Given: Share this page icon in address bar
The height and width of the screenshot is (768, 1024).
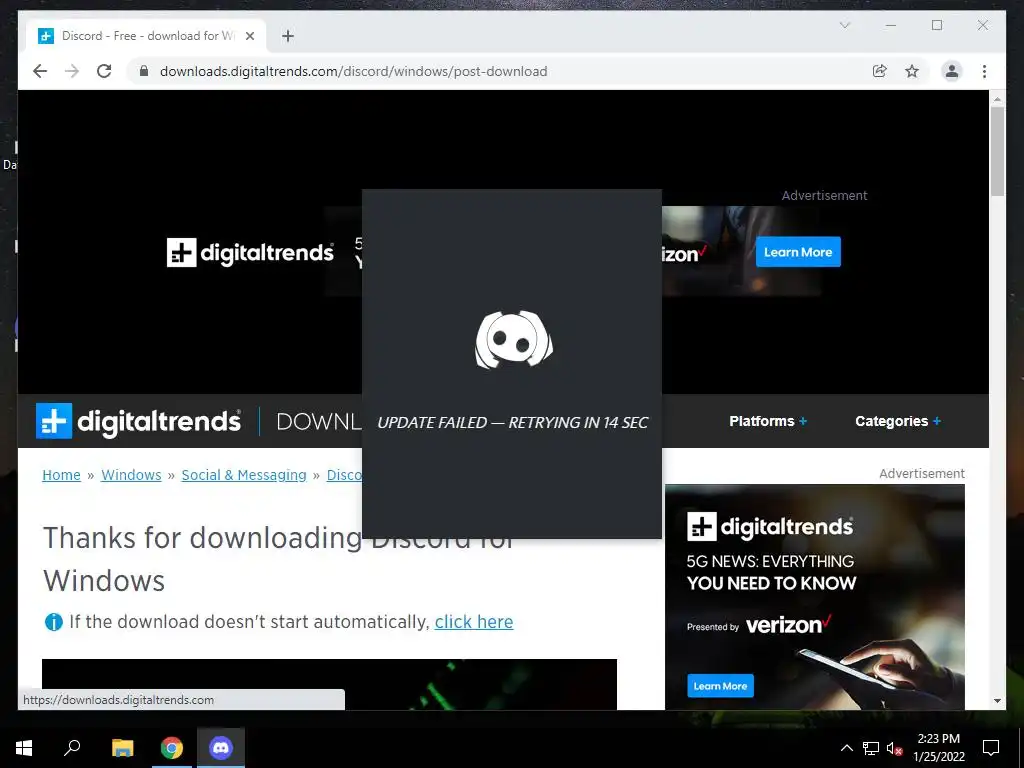Looking at the screenshot, I should [880, 71].
